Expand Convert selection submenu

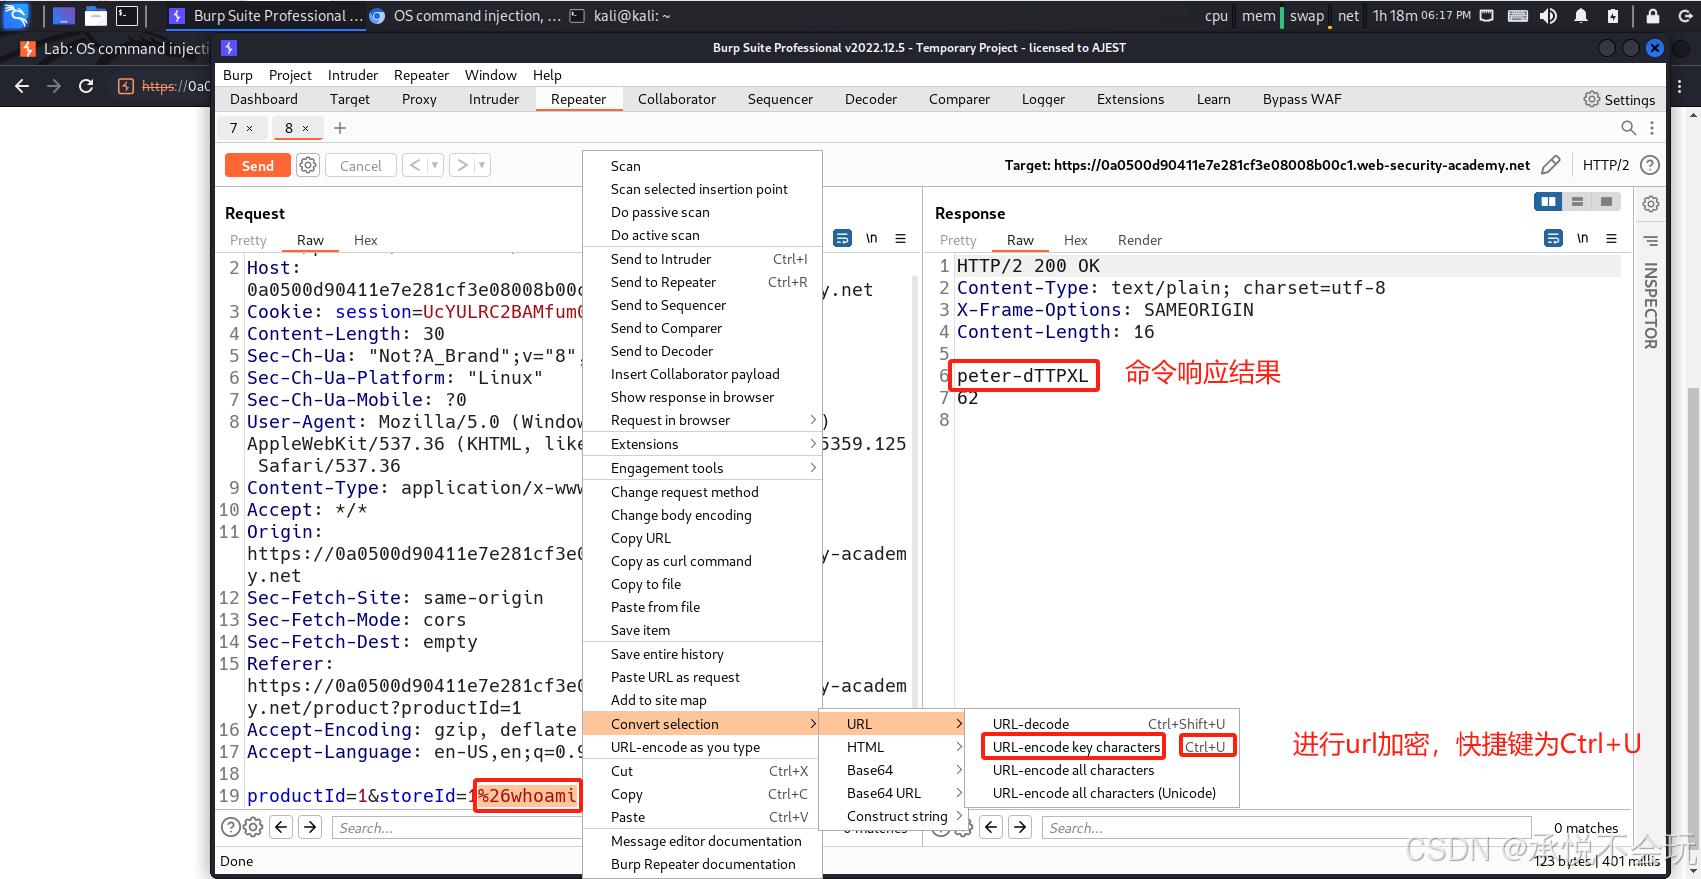[x=702, y=724]
